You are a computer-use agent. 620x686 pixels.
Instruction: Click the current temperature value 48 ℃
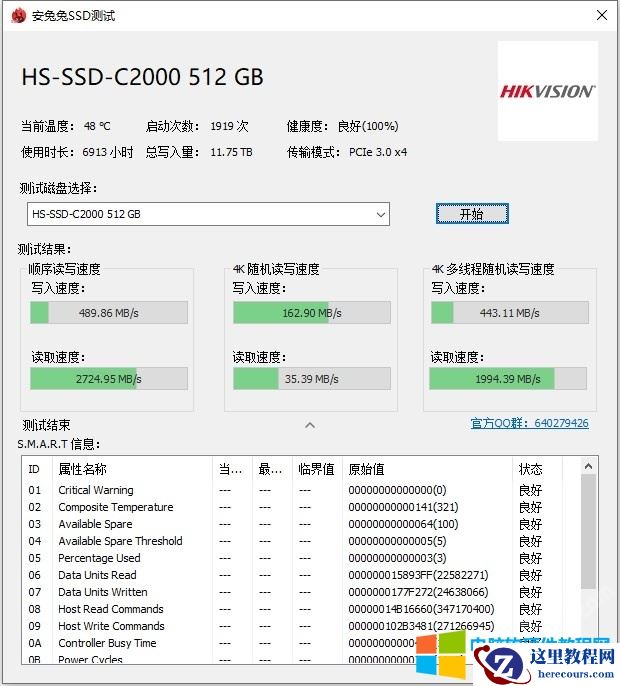tap(97, 126)
